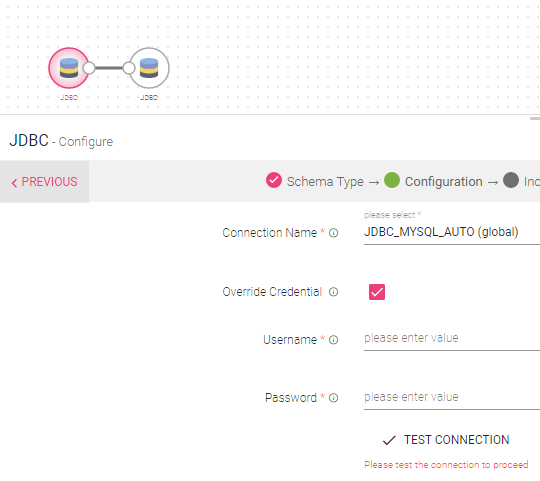
Task: Select the highlighted source JDBC node
Action: coord(69,68)
